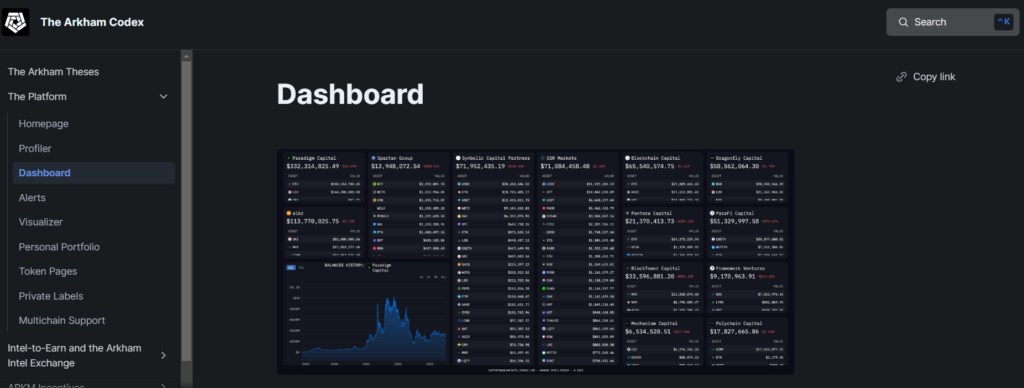Screen dimensions: 1024x388
Task: Select the Dashboard sidebar item
Action: (94, 173)
